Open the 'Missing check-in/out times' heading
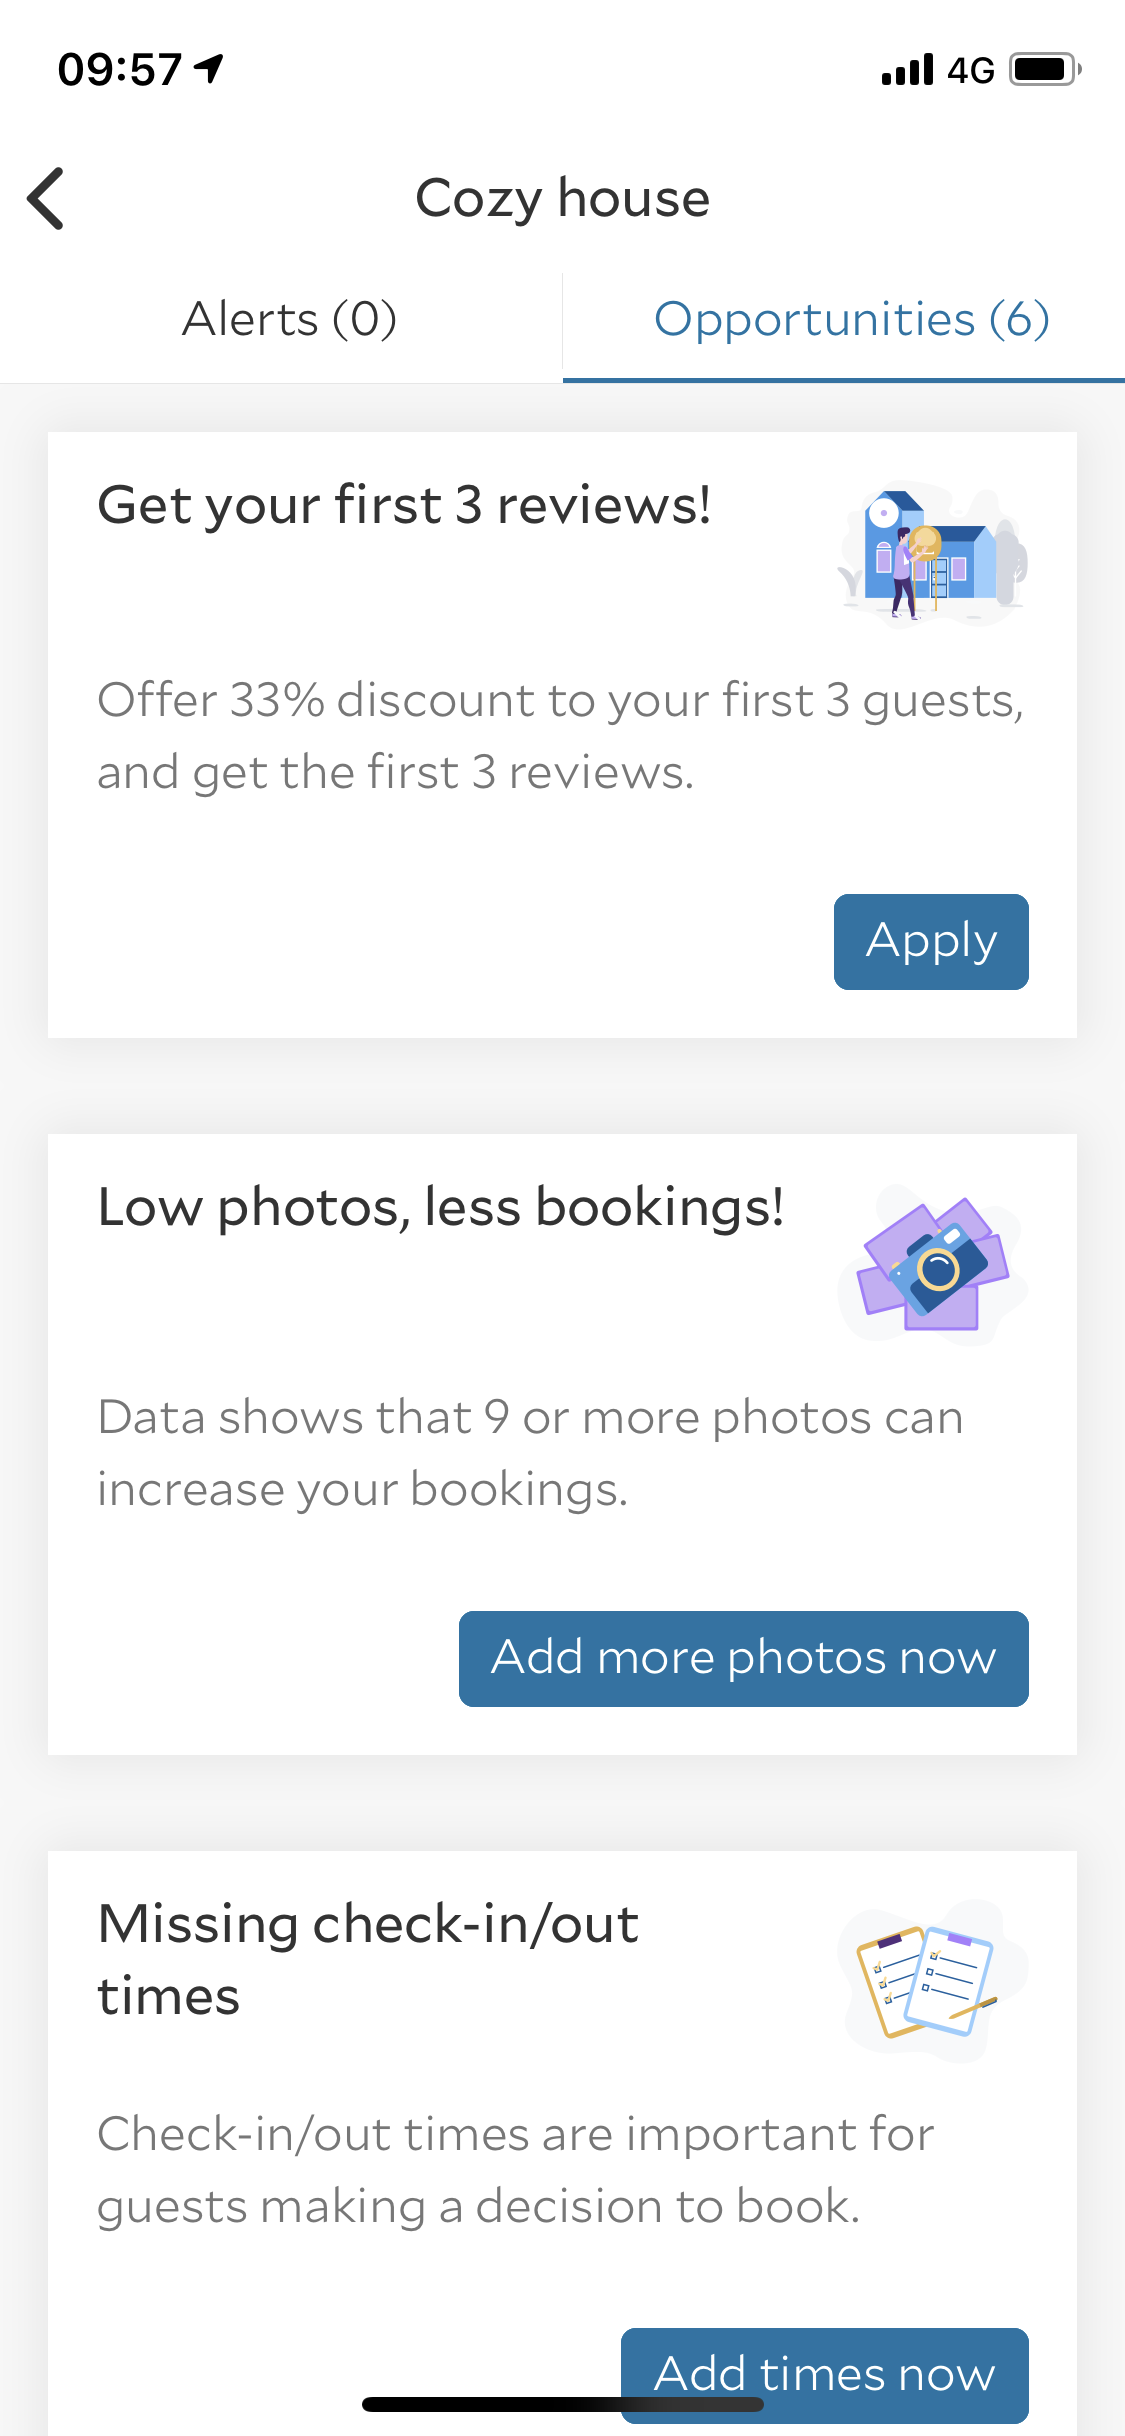Image resolution: width=1125 pixels, height=2436 pixels. 368,1959
